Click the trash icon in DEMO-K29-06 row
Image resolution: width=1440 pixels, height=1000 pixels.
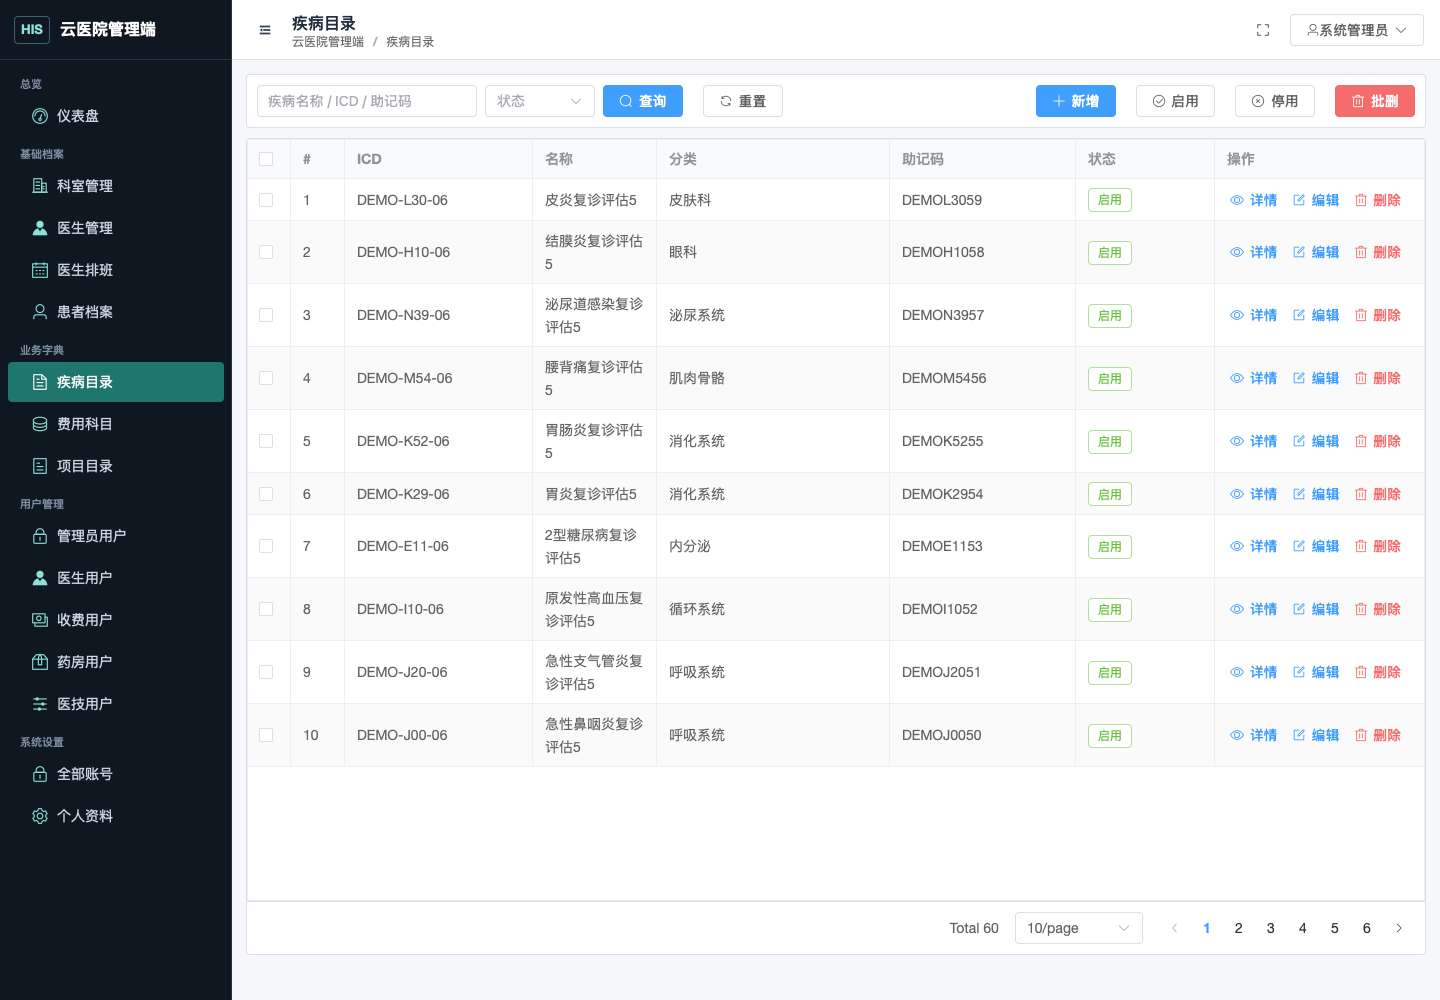click(1361, 494)
